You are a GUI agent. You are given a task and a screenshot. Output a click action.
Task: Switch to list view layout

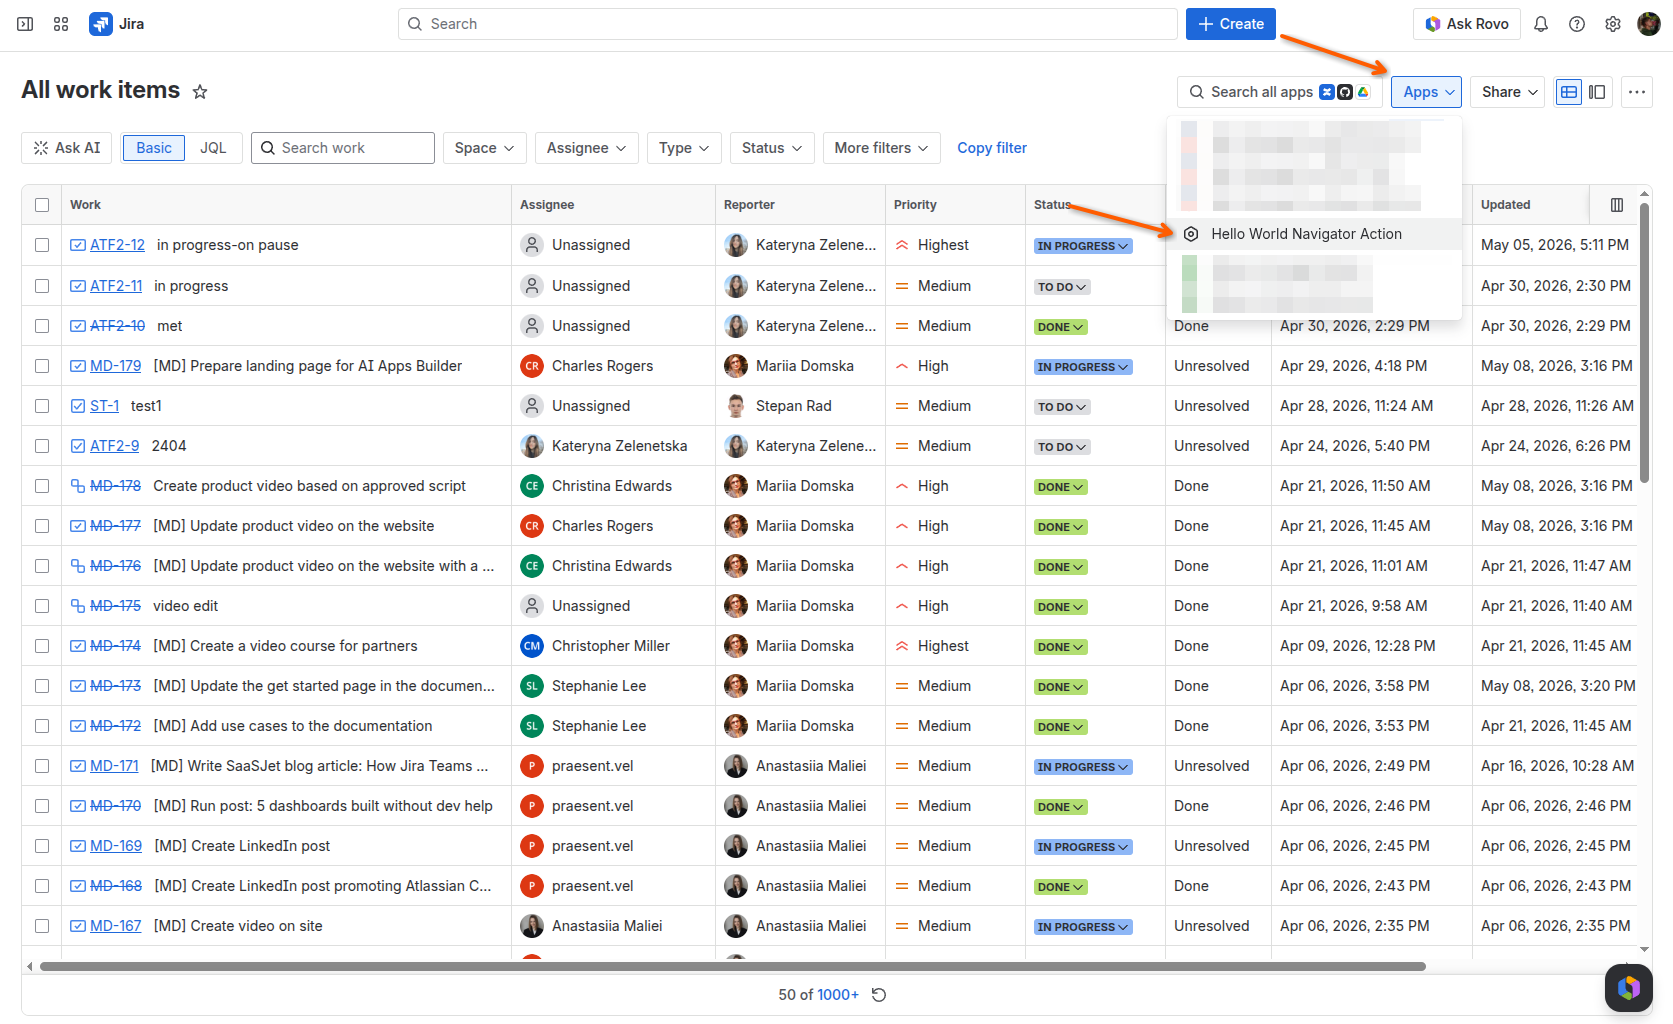[x=1569, y=92]
